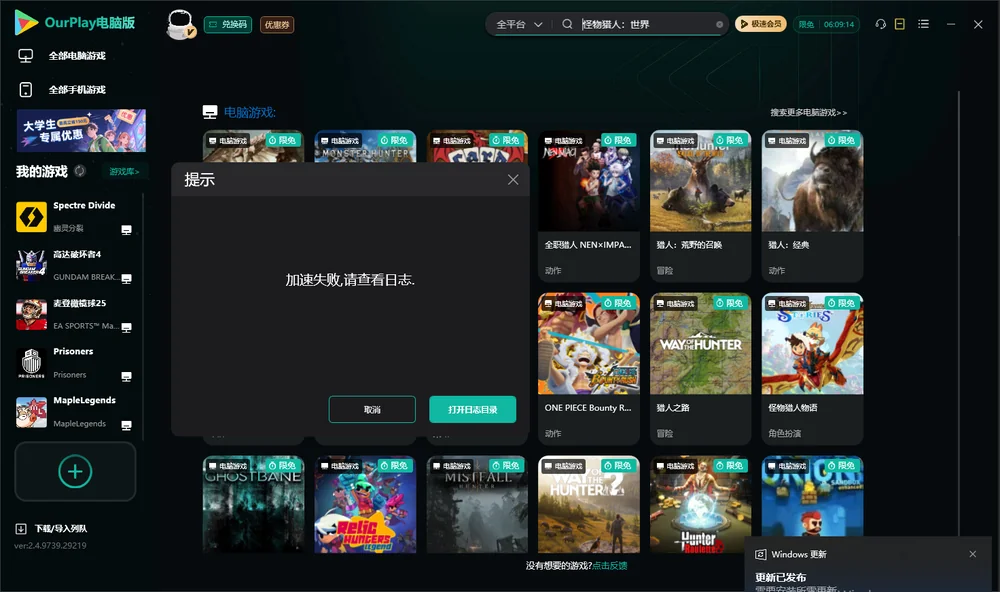The width and height of the screenshot is (1000, 592).
Task: Clear the search box text
Action: point(719,24)
